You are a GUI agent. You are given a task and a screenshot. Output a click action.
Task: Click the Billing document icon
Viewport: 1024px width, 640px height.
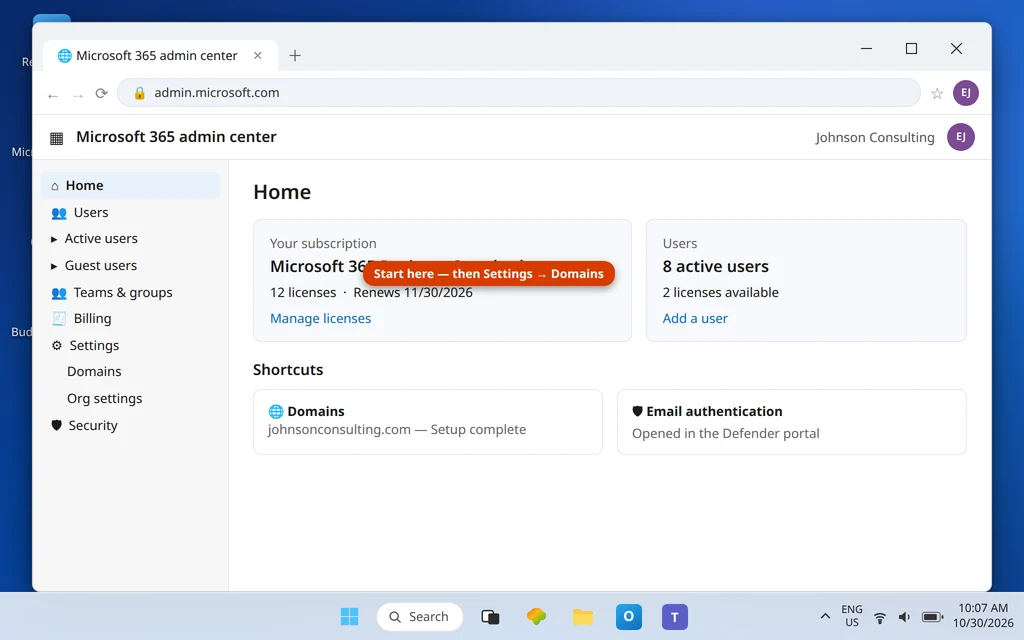click(59, 319)
